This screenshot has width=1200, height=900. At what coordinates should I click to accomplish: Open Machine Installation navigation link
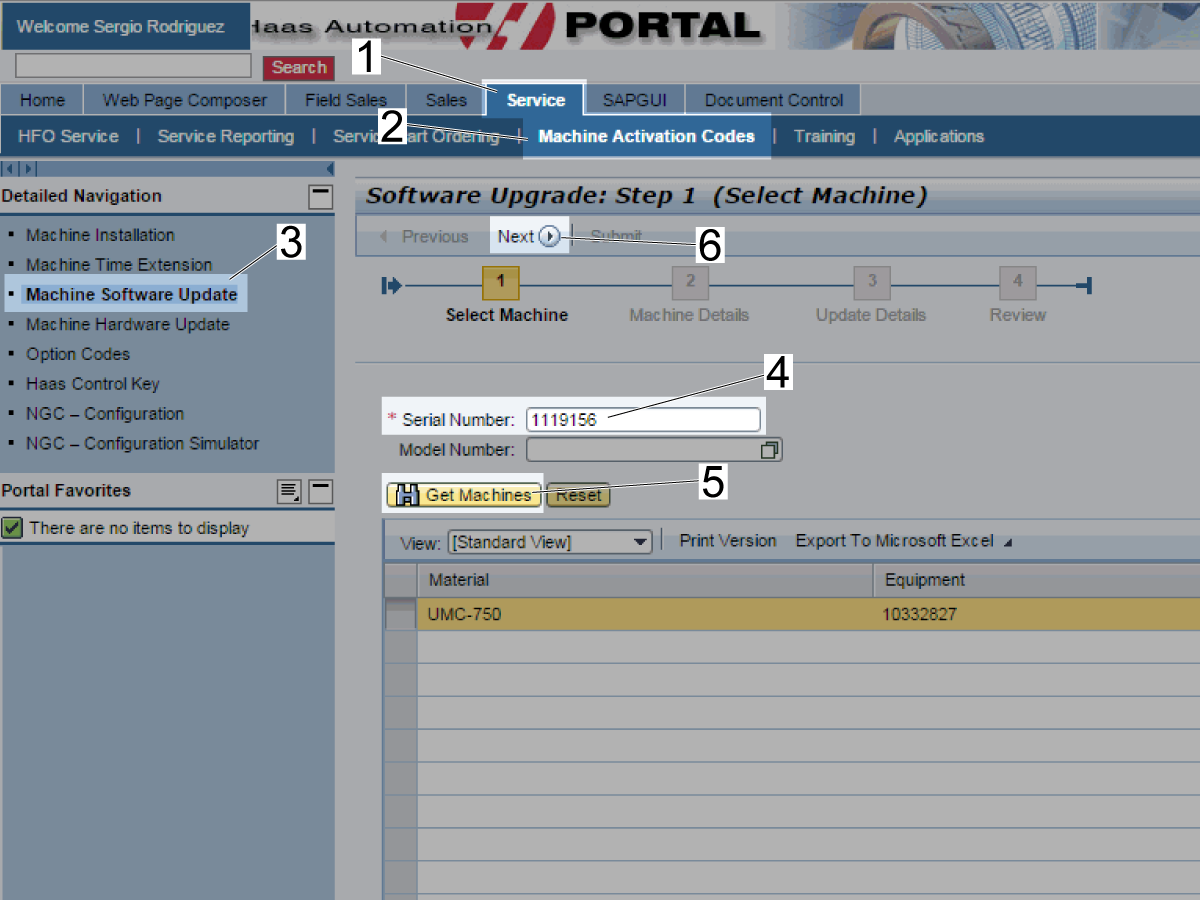click(100, 235)
